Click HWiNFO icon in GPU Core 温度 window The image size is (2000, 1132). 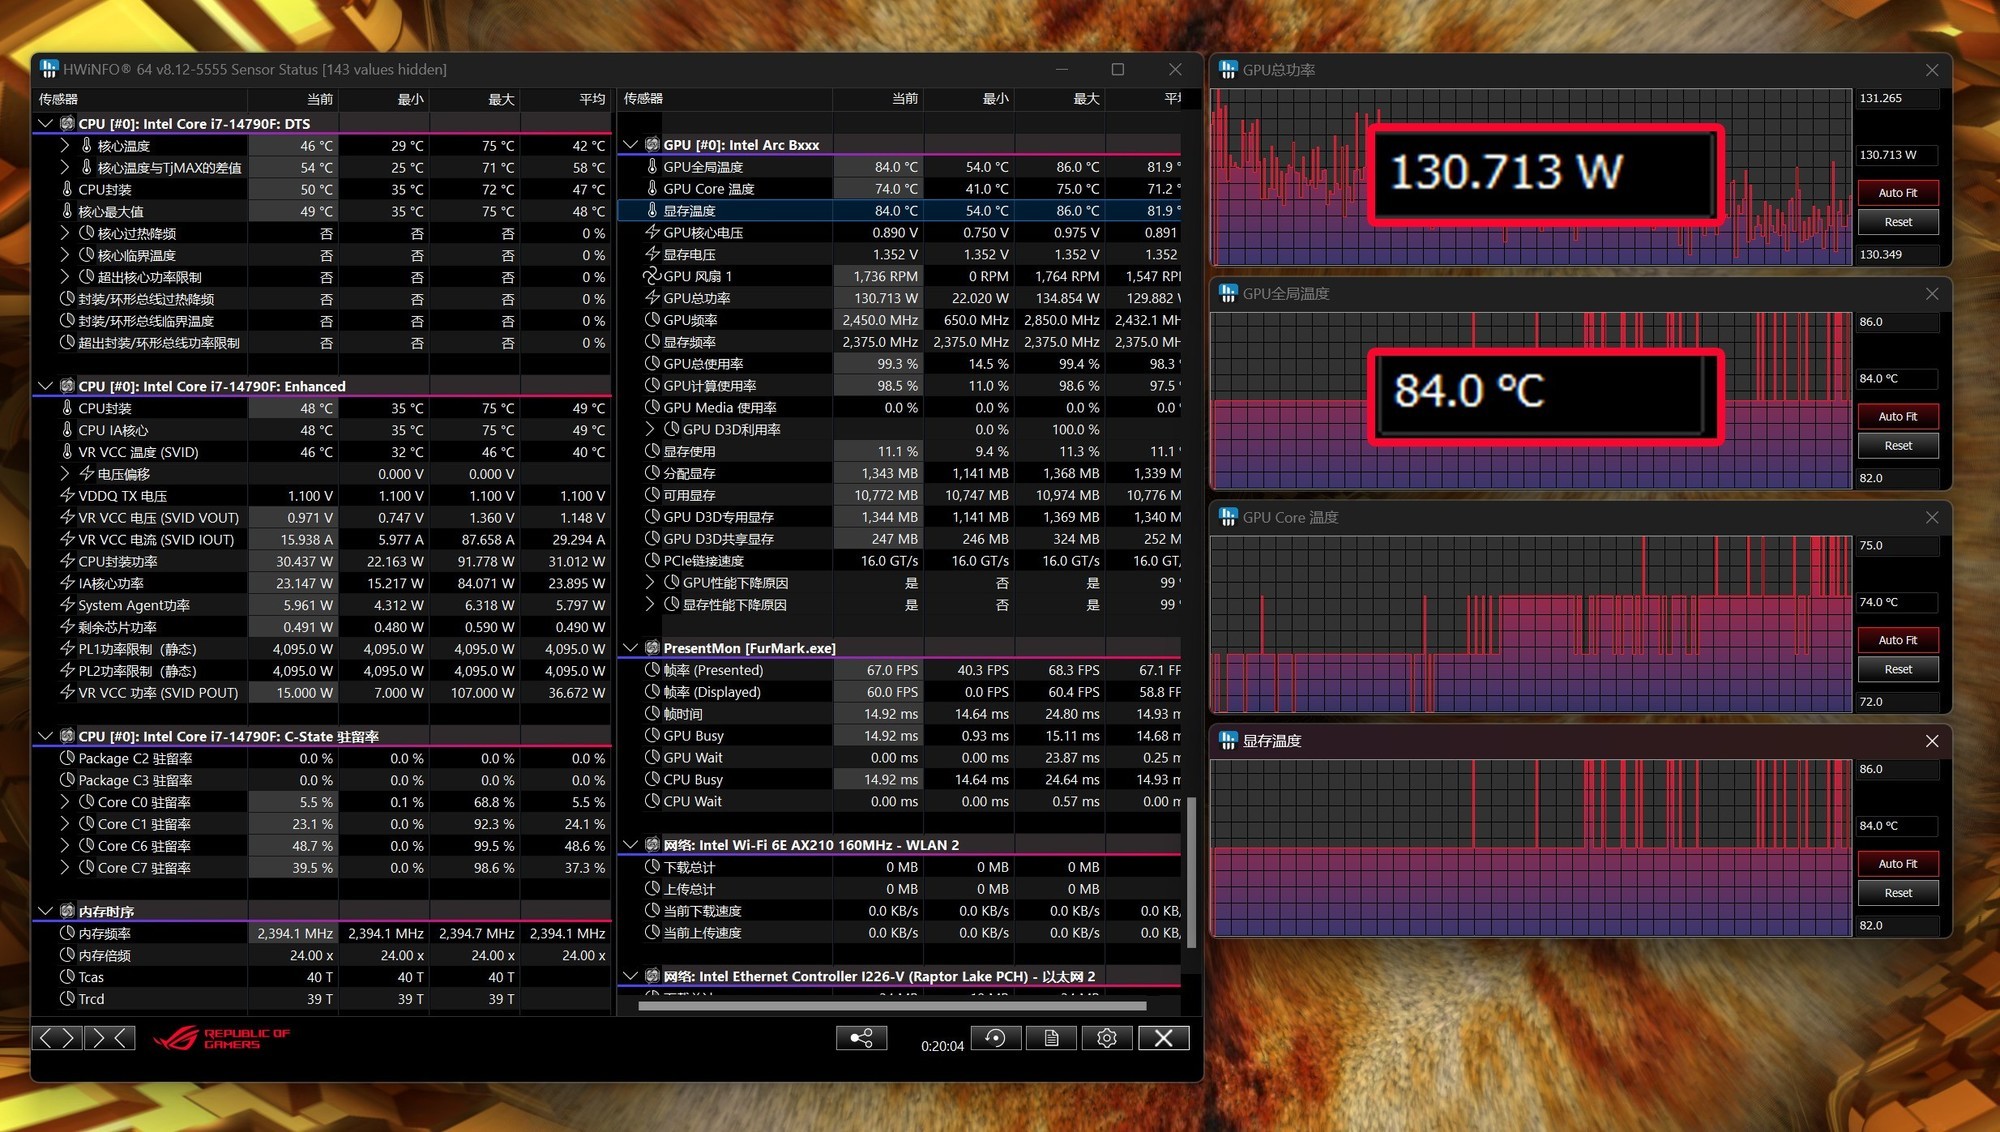(x=1228, y=517)
